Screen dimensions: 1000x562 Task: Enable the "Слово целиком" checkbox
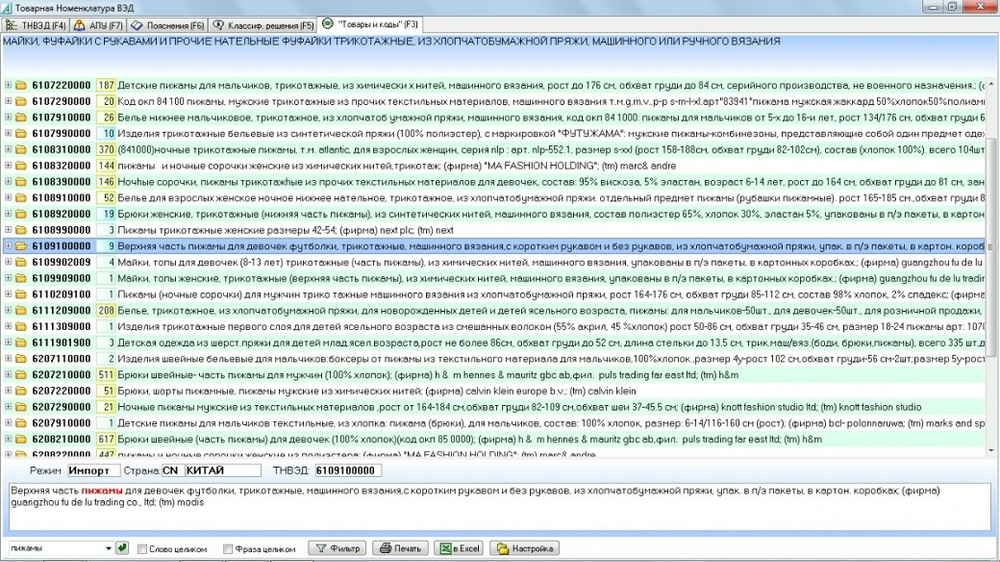142,549
